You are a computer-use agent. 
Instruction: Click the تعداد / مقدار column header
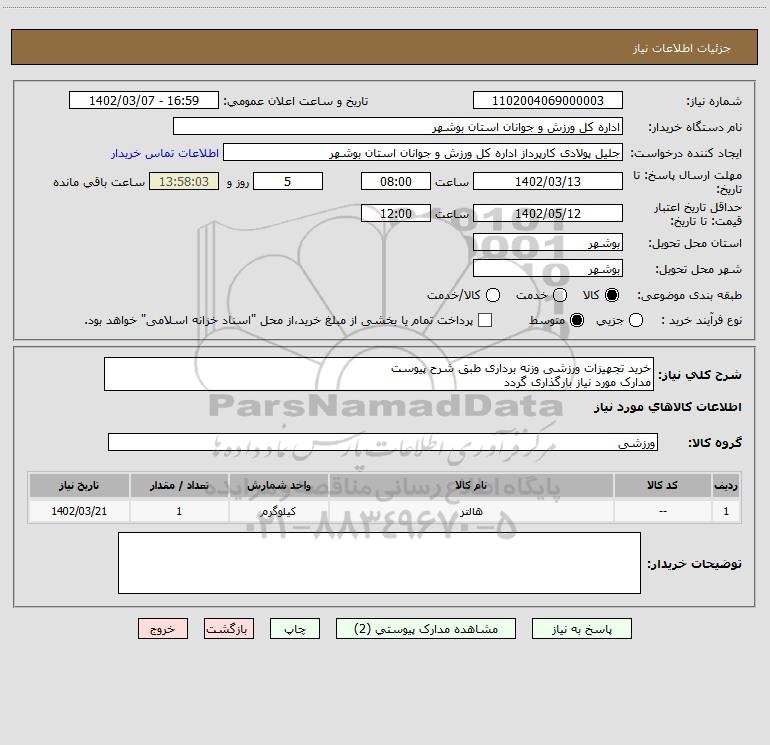179,486
